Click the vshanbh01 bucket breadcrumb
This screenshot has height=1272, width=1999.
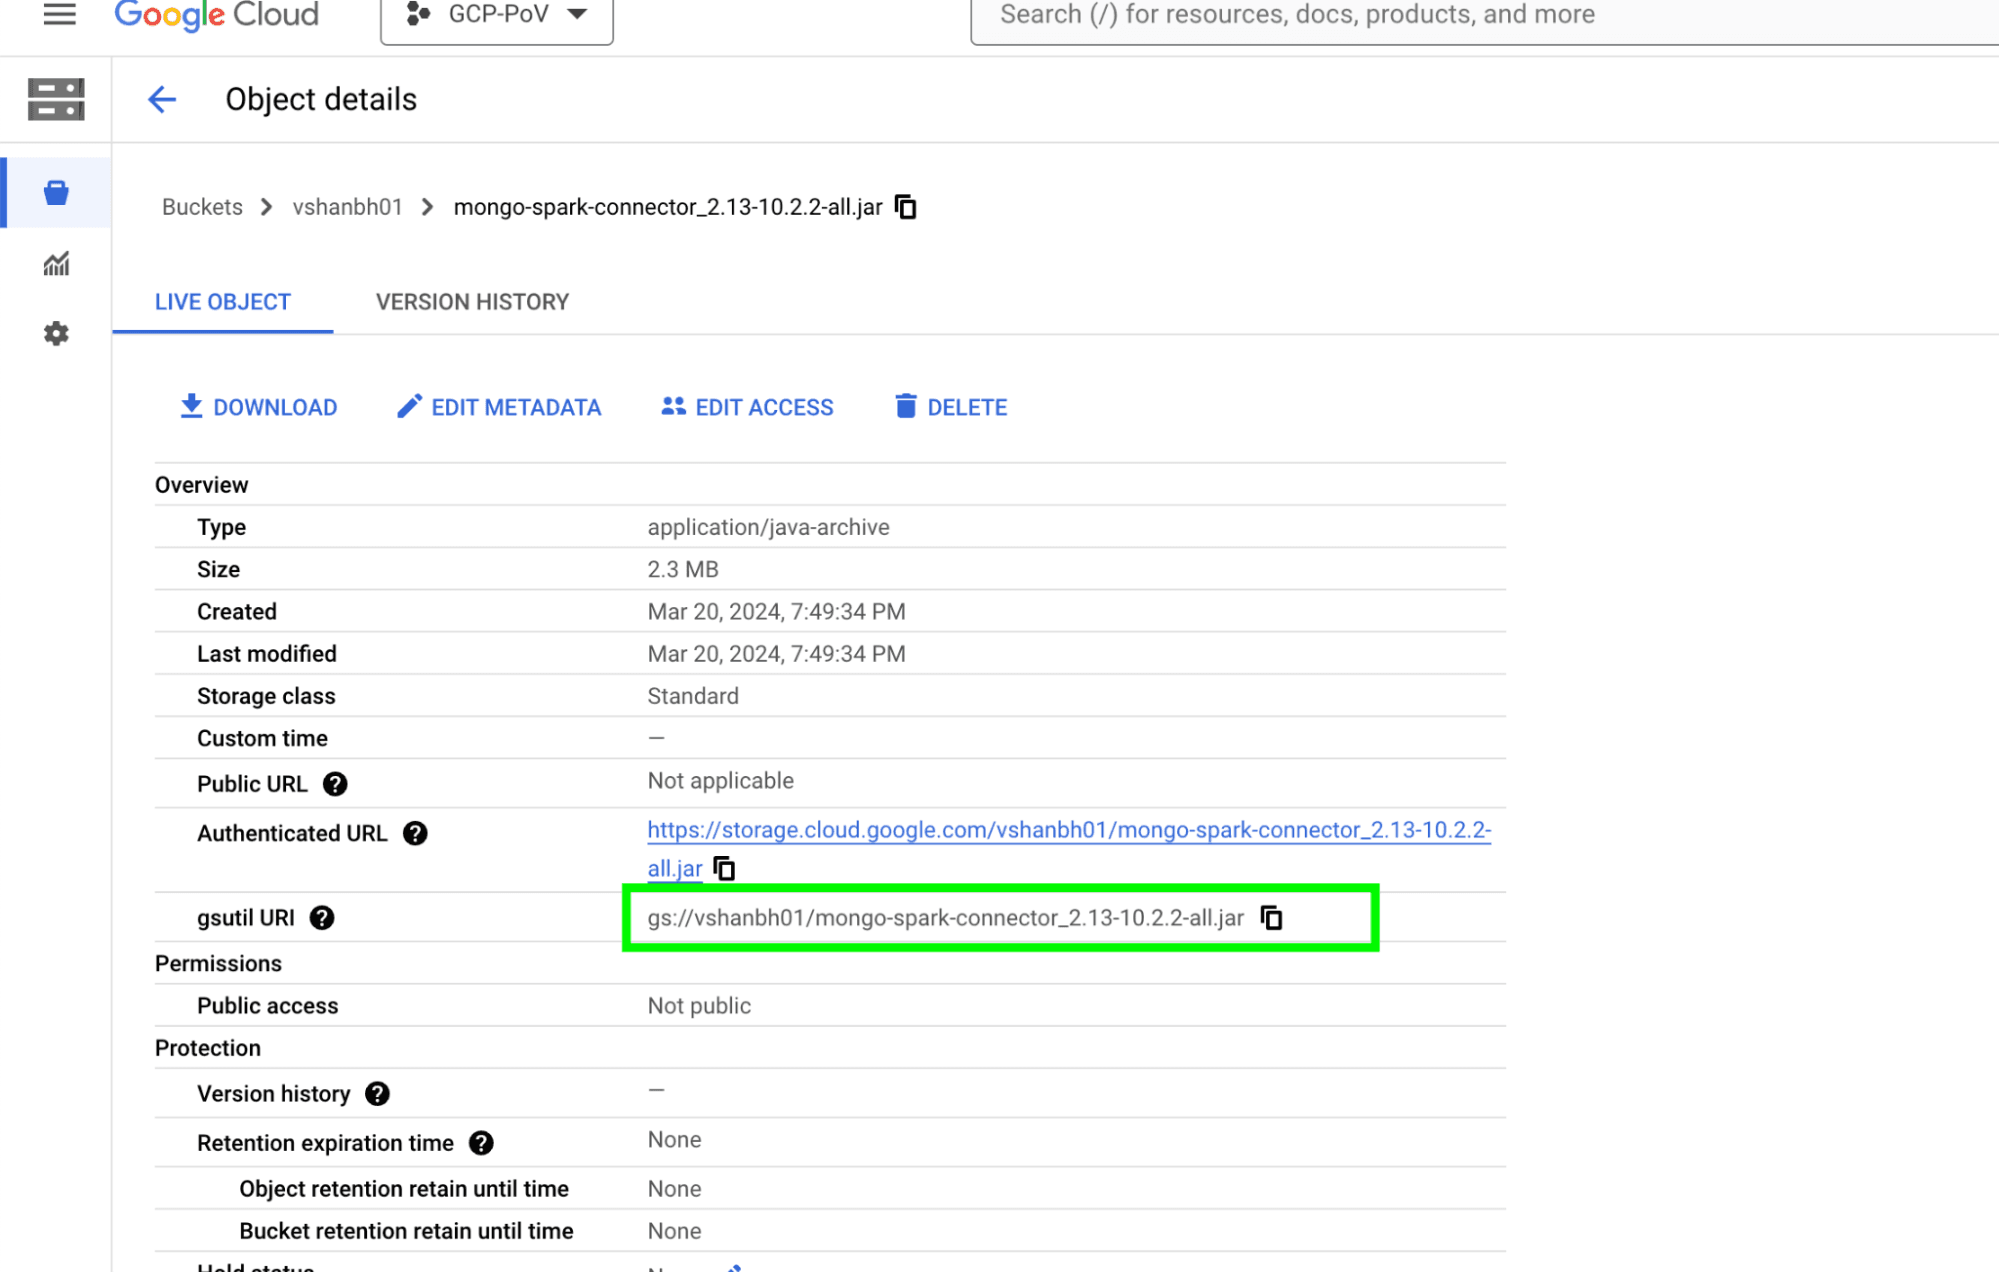pyautogui.click(x=347, y=207)
